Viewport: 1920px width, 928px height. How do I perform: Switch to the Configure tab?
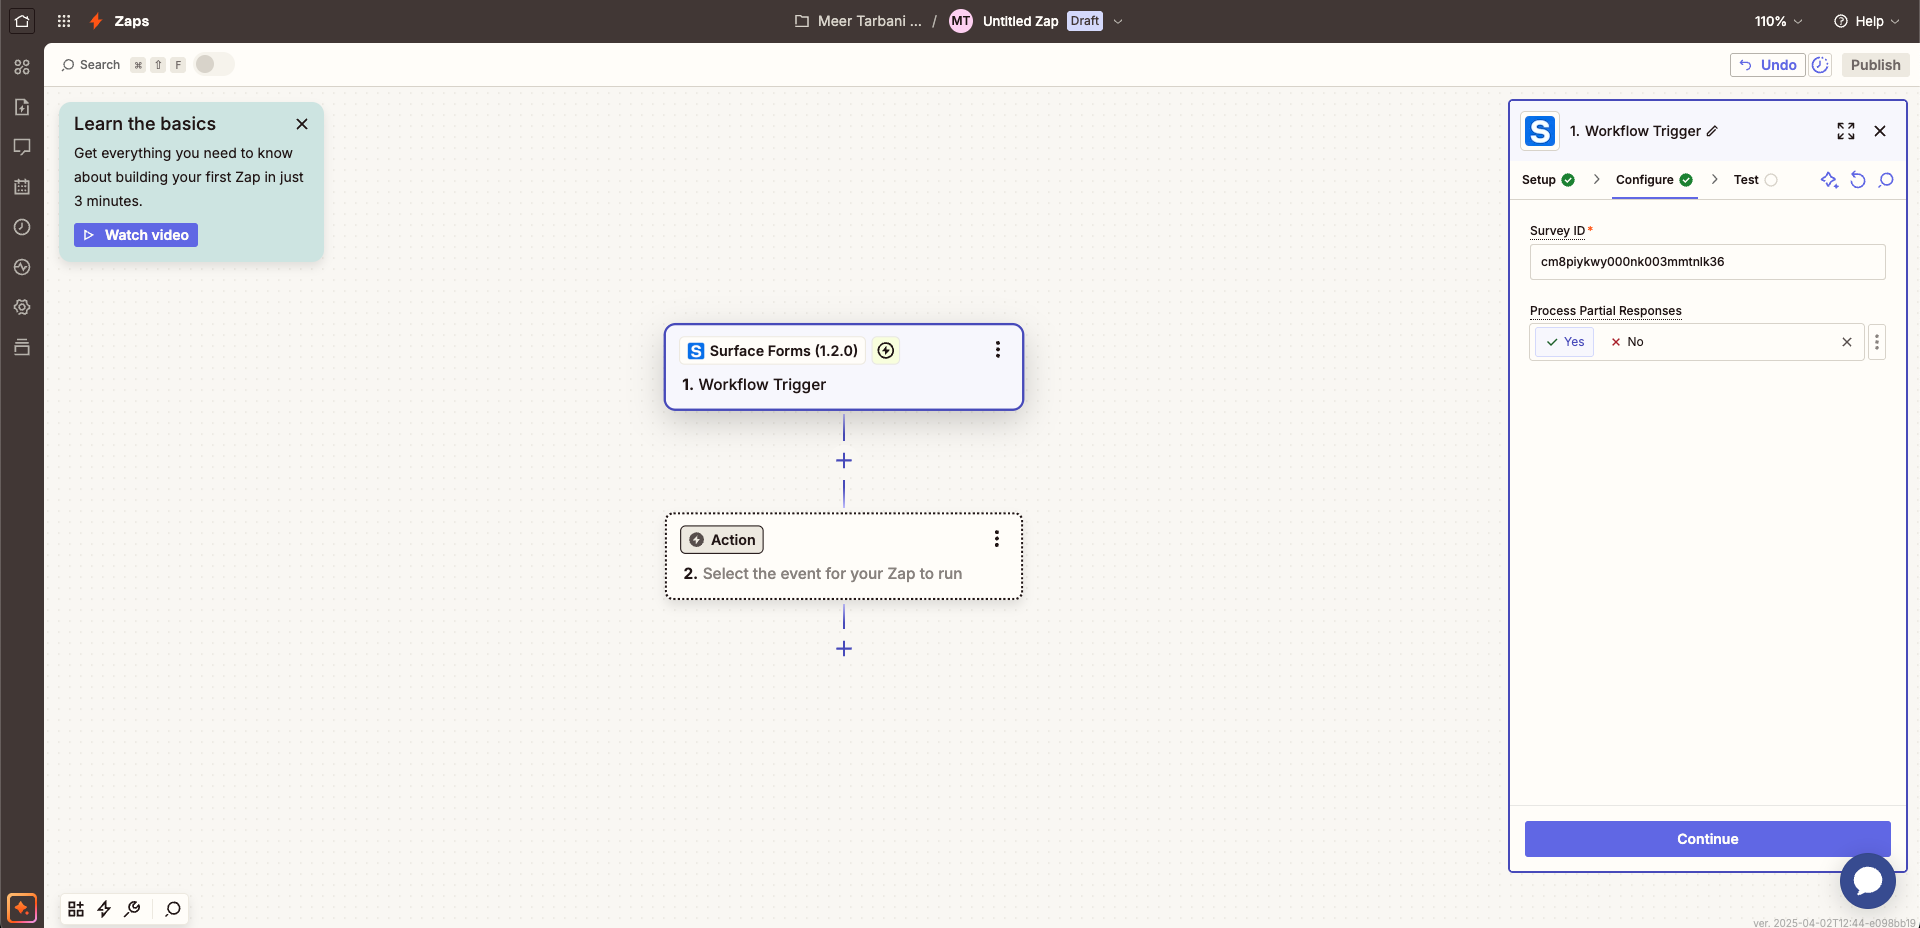point(1654,180)
